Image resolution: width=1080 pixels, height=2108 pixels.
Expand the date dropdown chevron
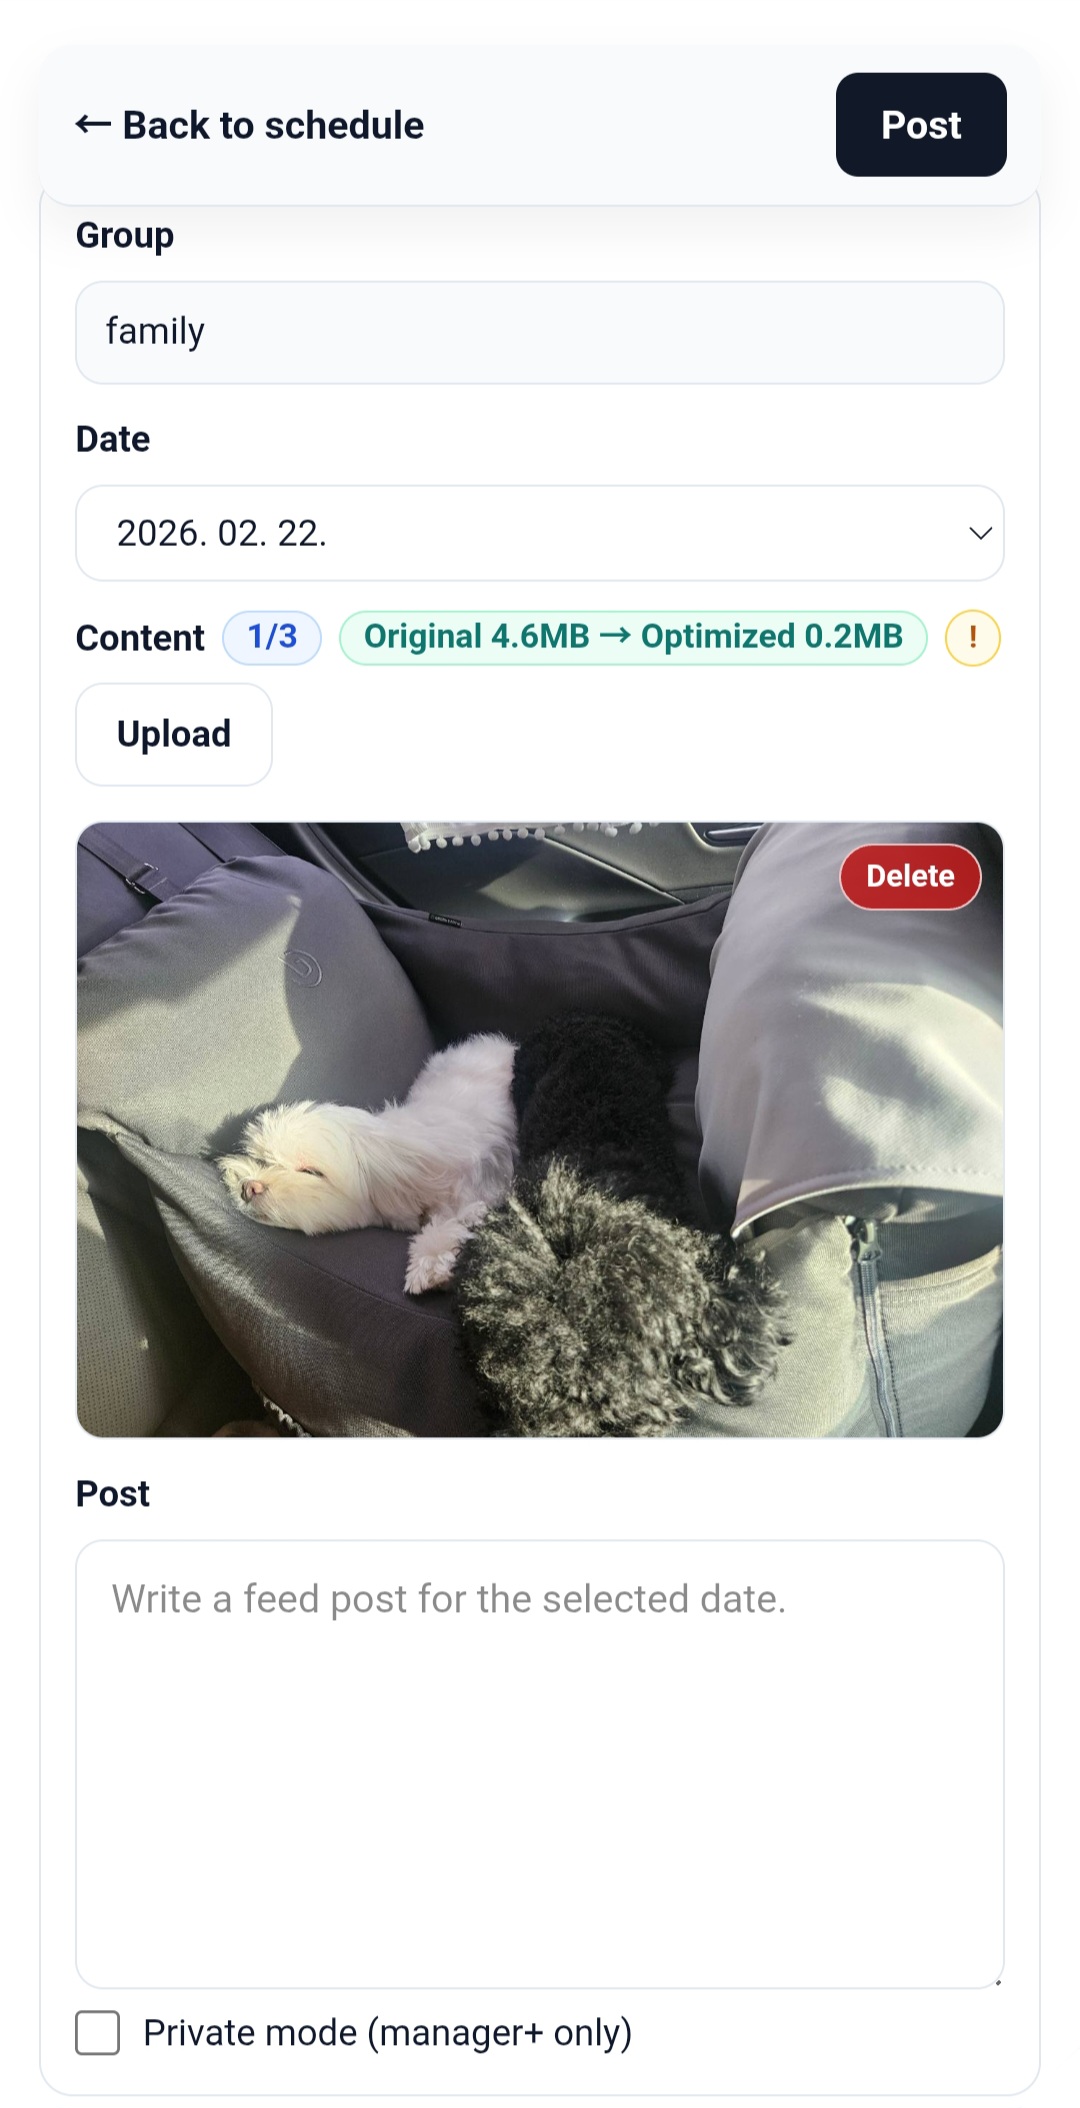click(980, 533)
